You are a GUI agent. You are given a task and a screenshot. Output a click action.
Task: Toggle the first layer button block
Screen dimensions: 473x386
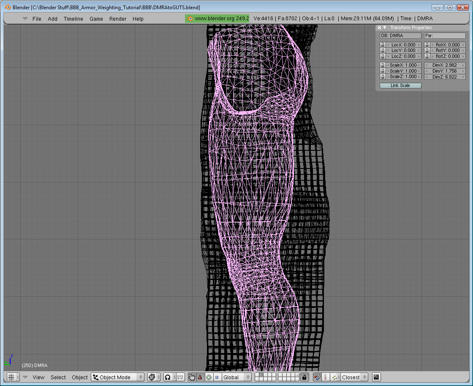pyautogui.click(x=265, y=377)
